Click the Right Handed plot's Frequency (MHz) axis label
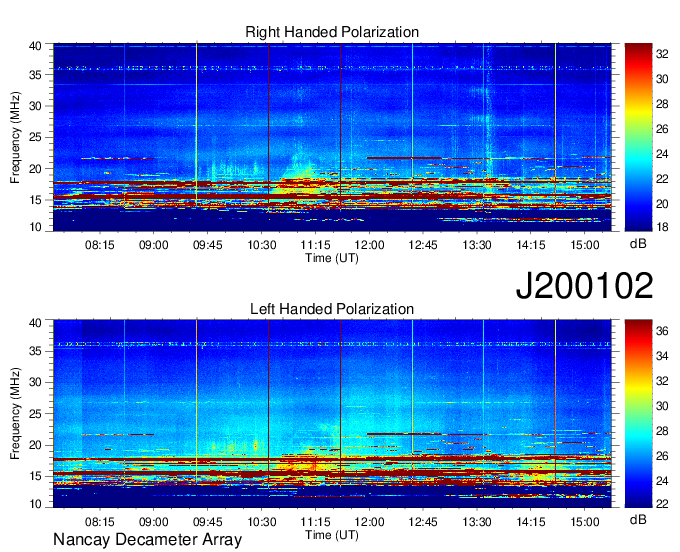Viewport: 680px width, 552px height. pyautogui.click(x=15, y=137)
